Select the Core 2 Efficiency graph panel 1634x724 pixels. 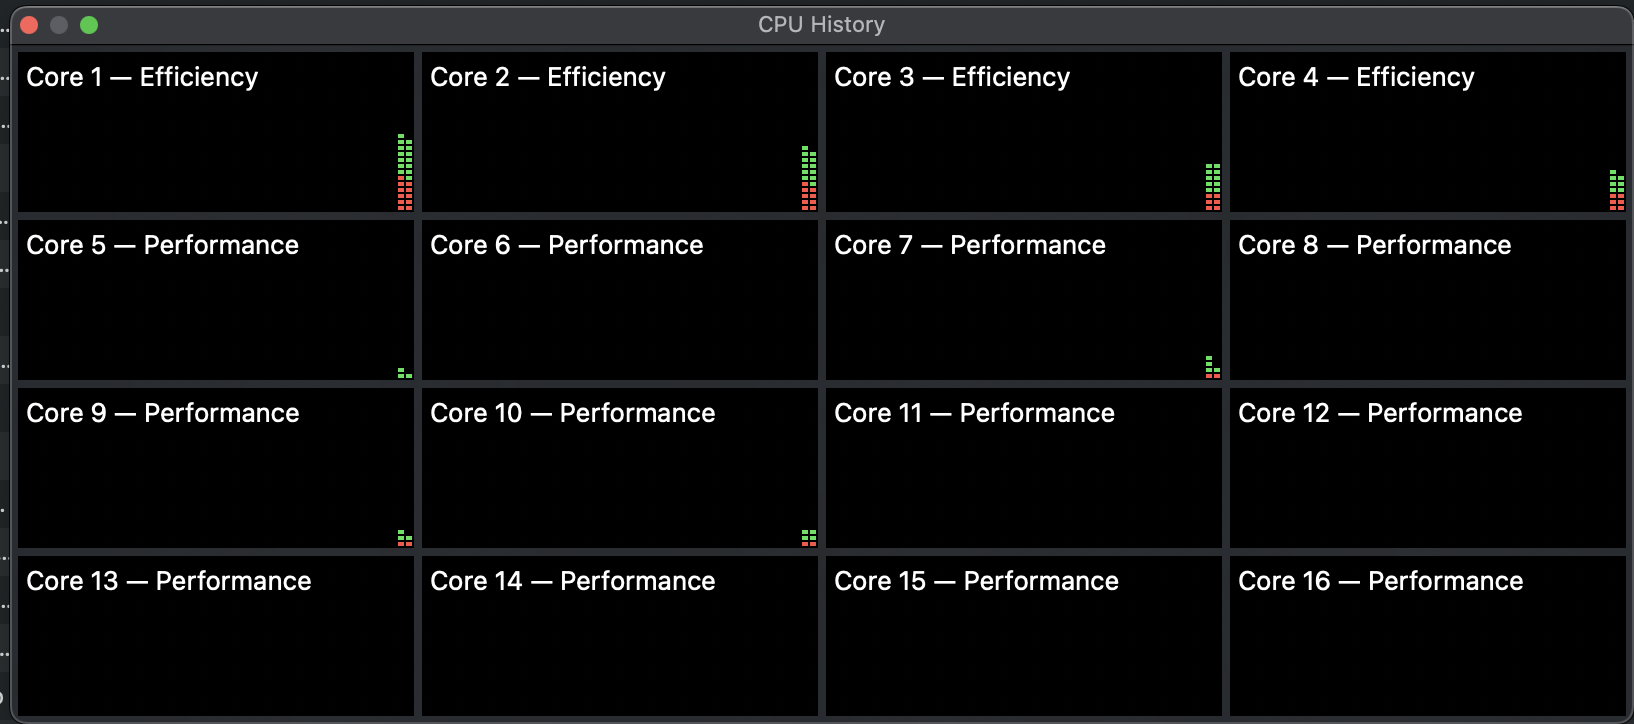(619, 132)
